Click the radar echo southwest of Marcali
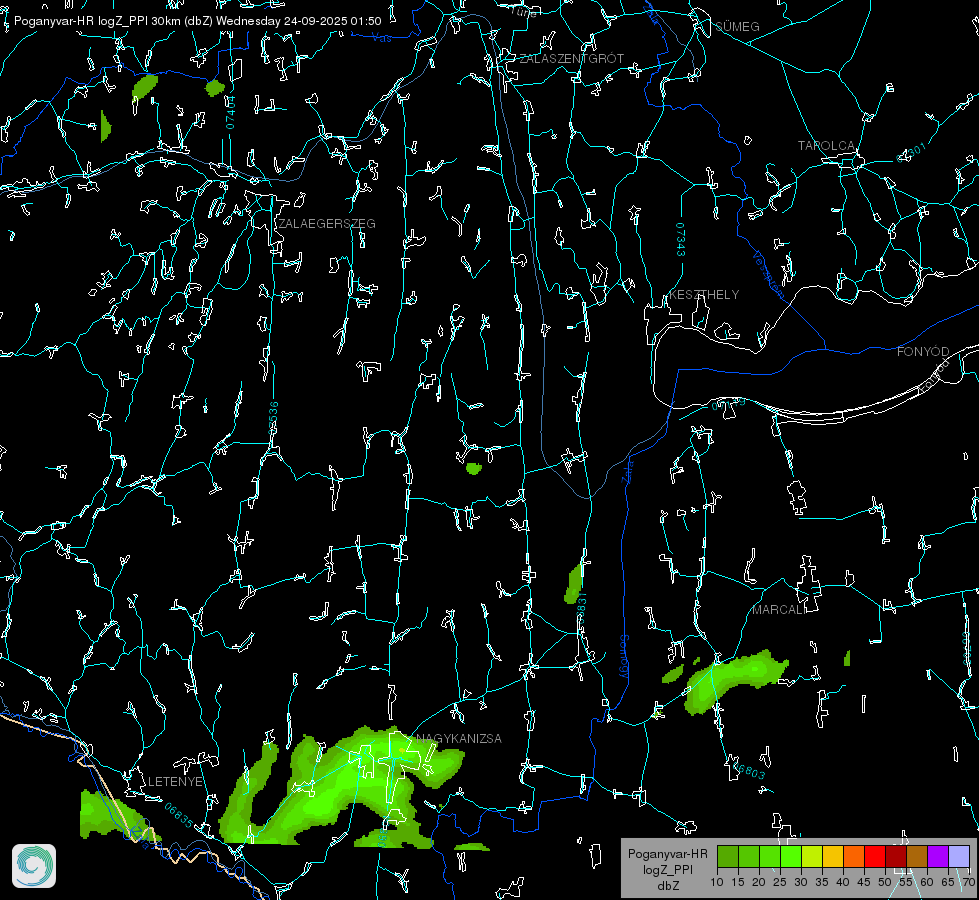979x900 pixels. click(x=734, y=681)
